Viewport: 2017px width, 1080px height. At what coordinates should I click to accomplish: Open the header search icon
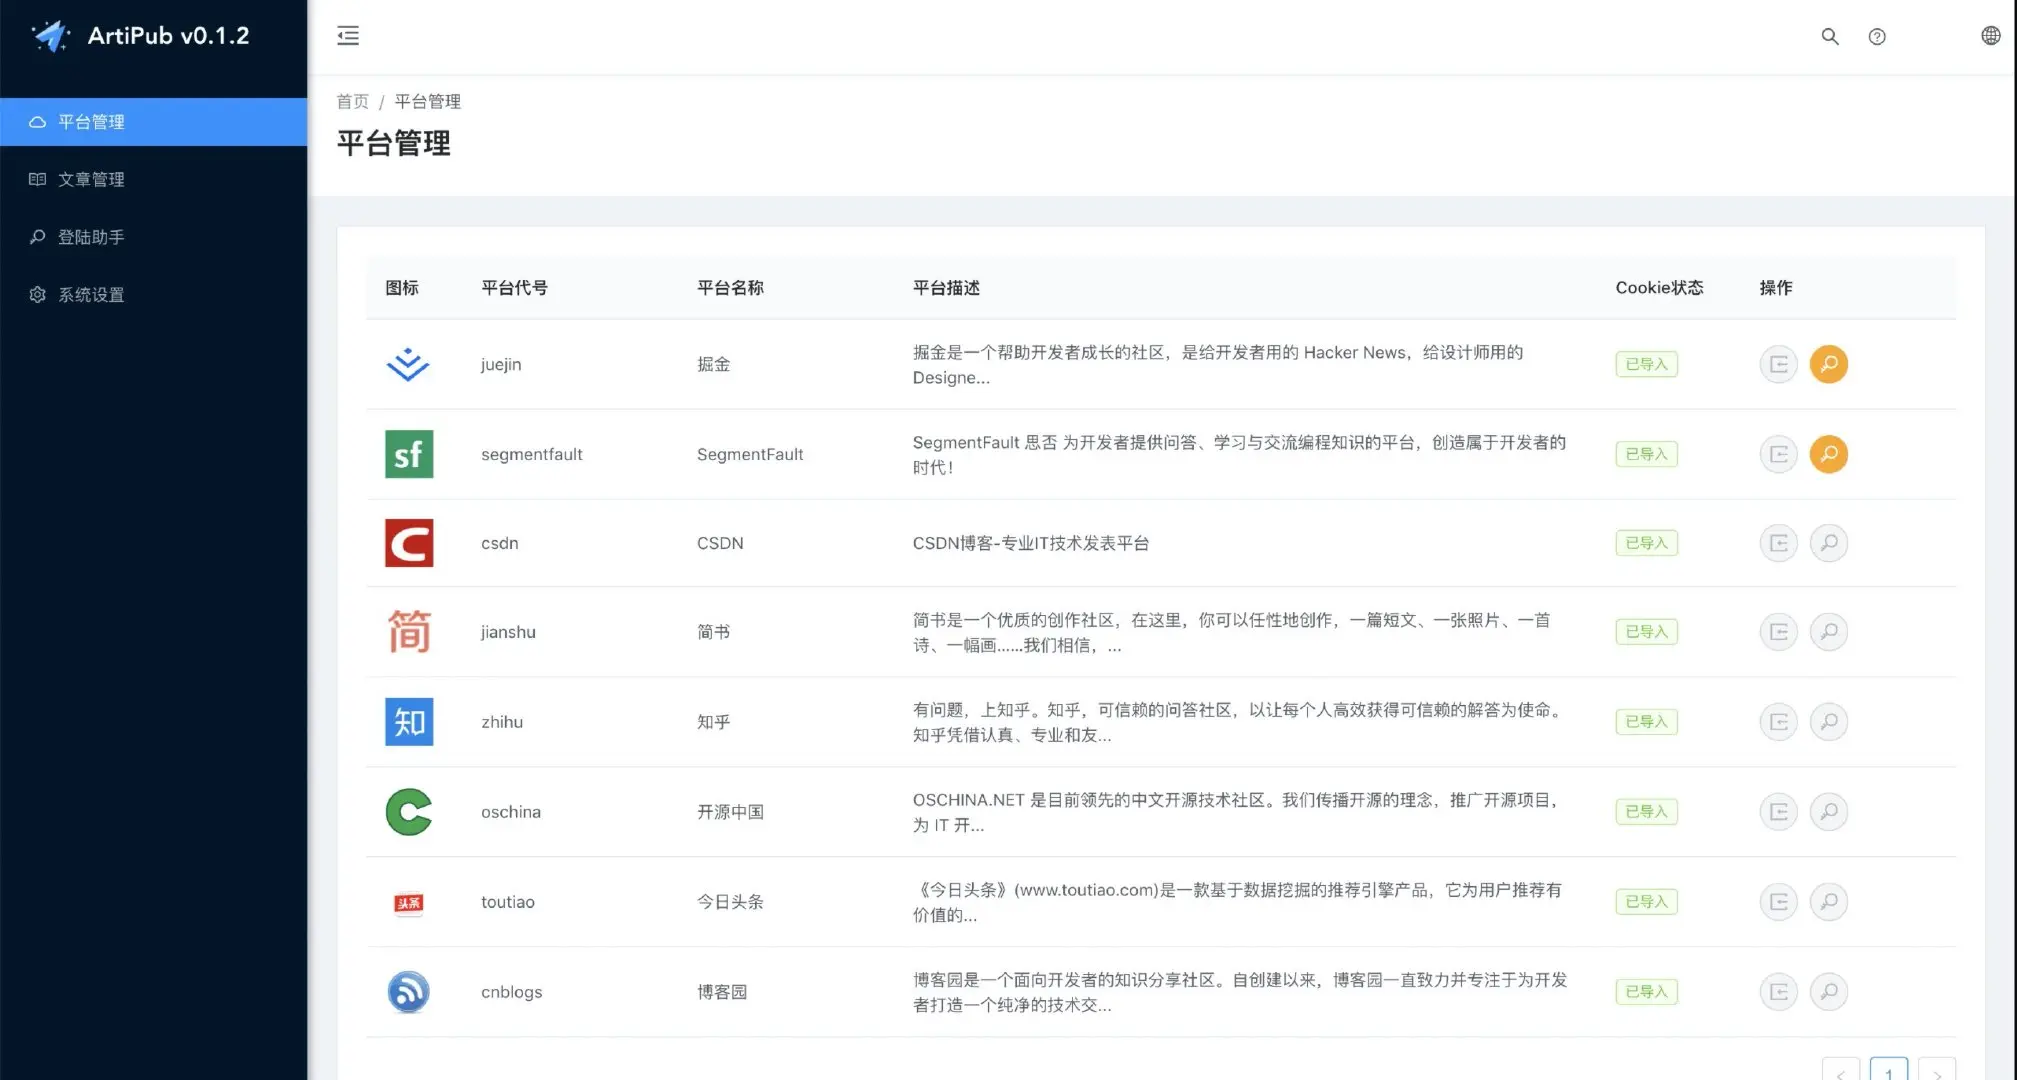(x=1829, y=36)
